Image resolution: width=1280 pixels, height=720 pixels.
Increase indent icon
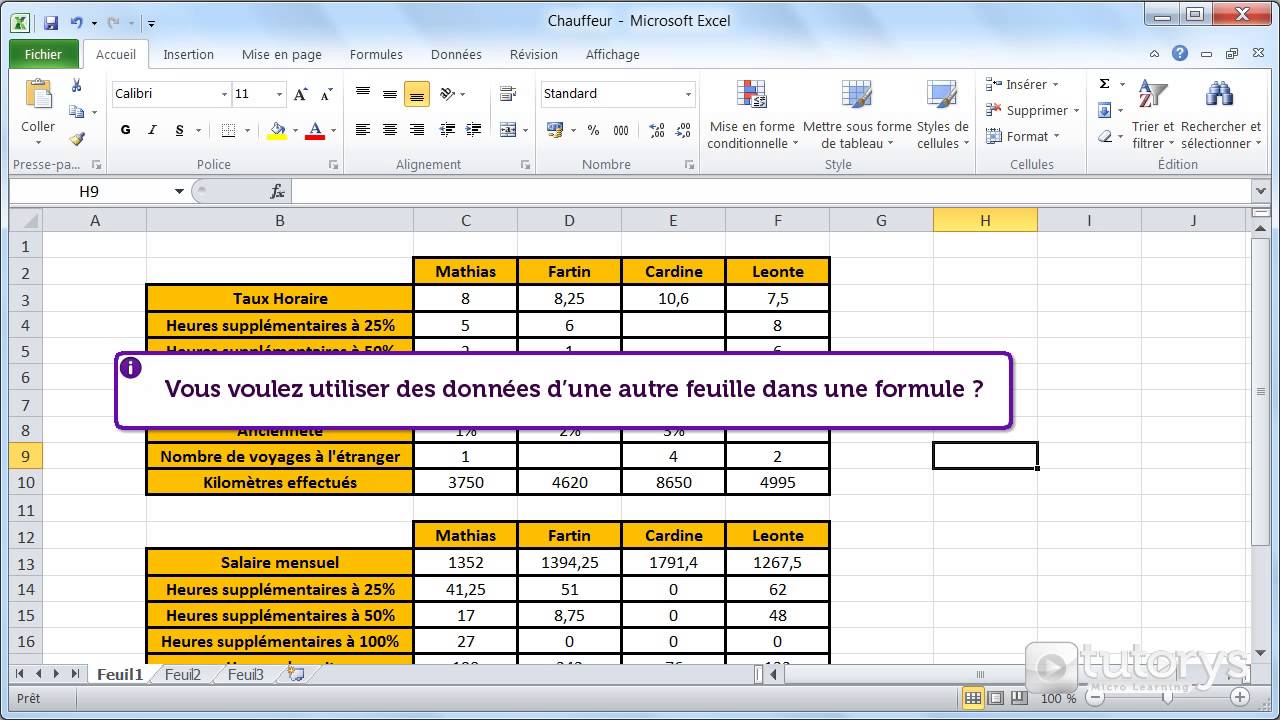pos(473,130)
